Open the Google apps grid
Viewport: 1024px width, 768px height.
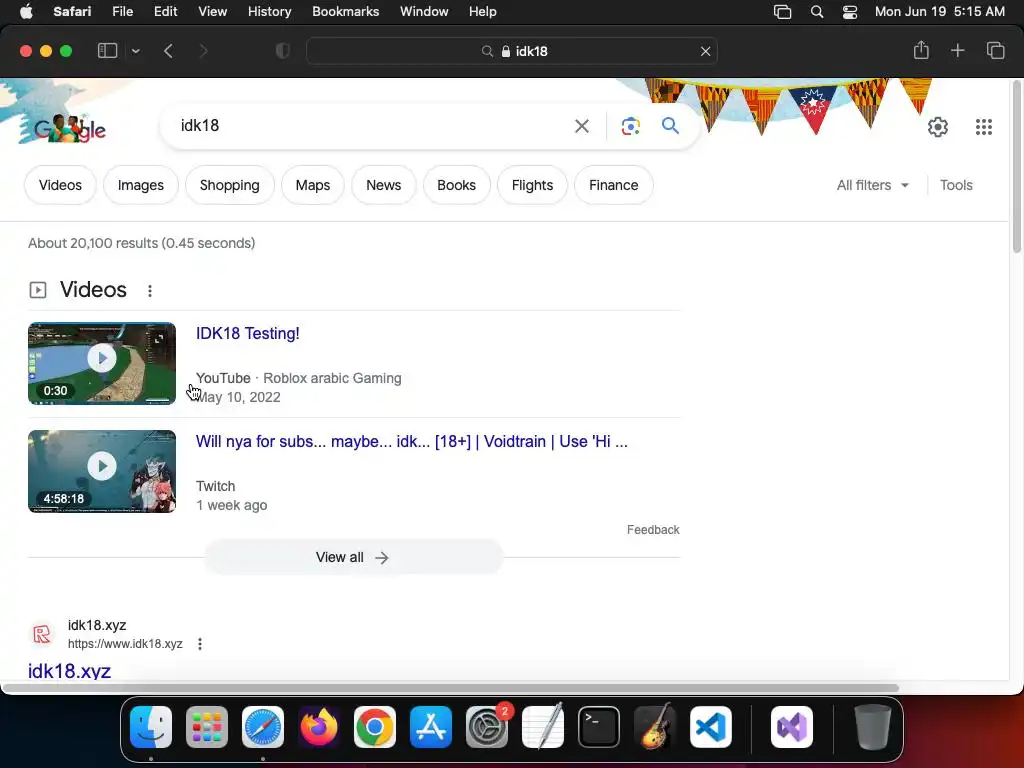point(984,127)
